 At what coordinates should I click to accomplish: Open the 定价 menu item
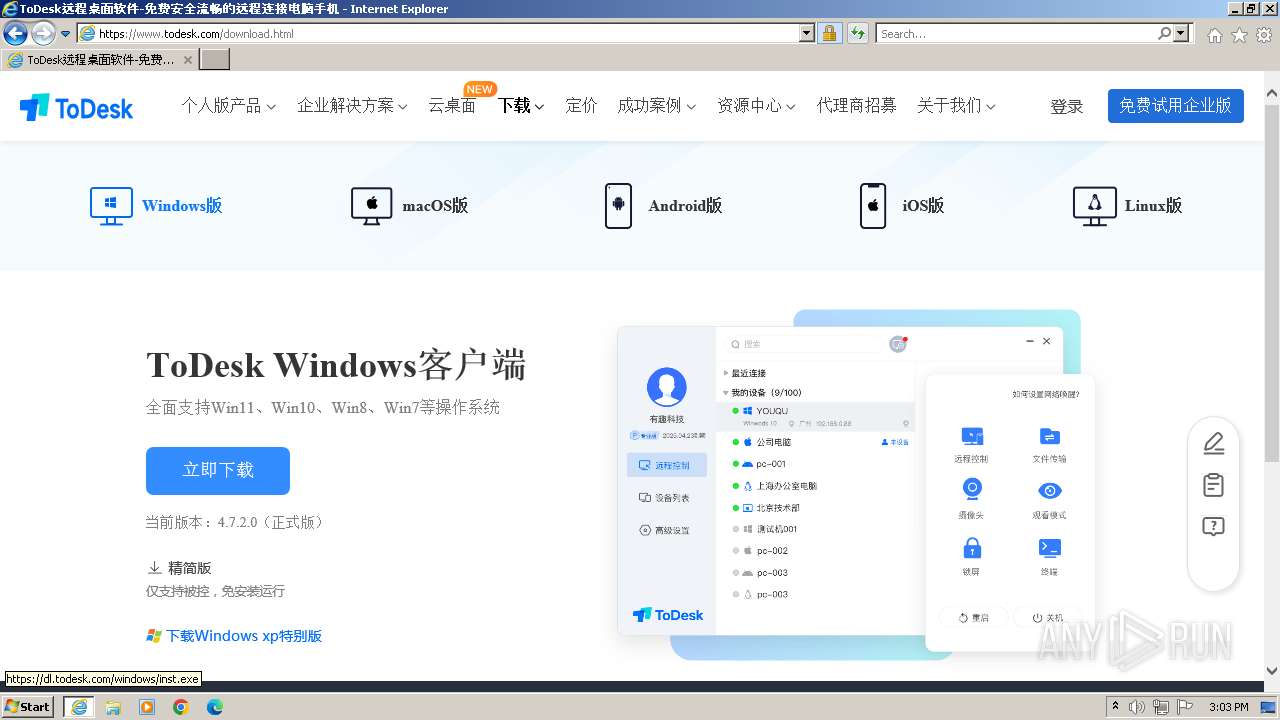point(581,105)
